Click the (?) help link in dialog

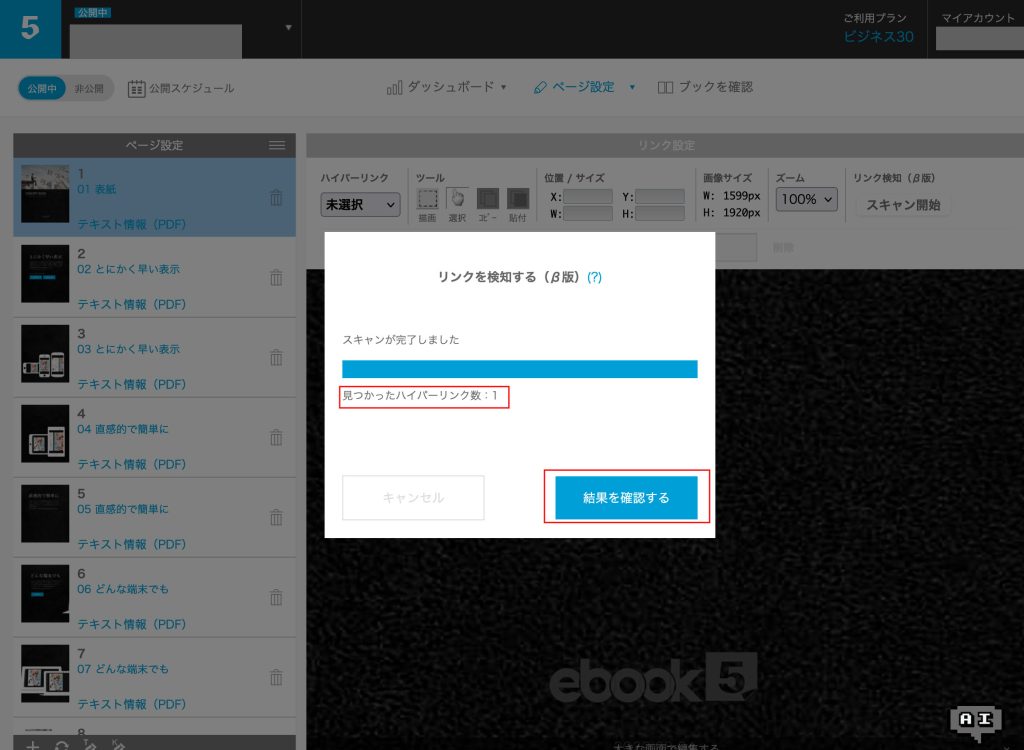click(x=594, y=278)
